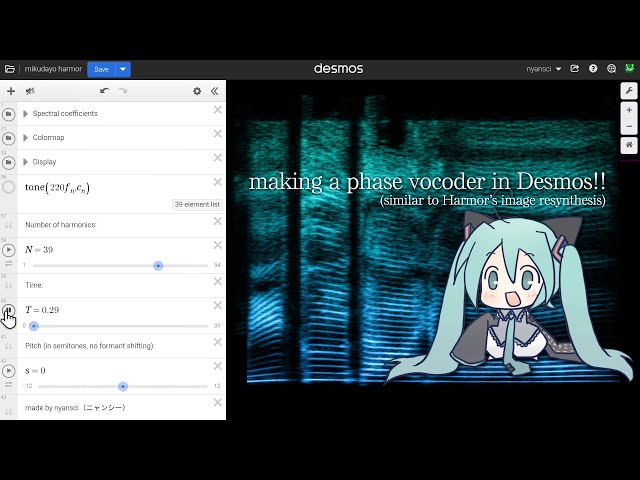This screenshot has width=640, height=480.
Task: Change s slider loop mode icon
Action: point(9,385)
